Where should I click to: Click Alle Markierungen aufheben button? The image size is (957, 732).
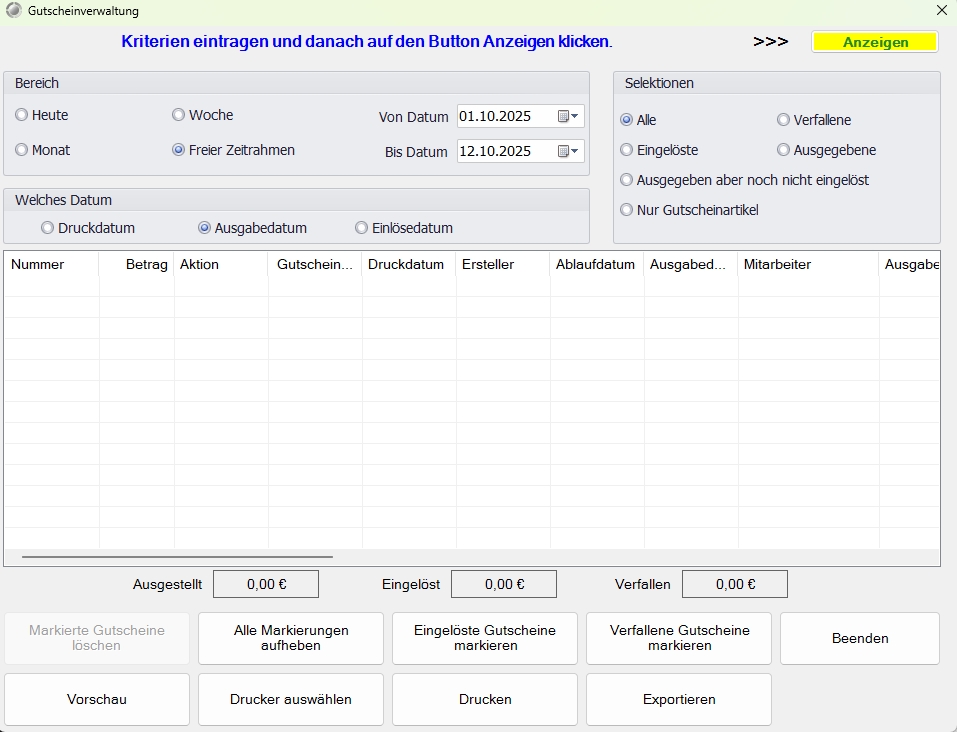[x=291, y=638]
